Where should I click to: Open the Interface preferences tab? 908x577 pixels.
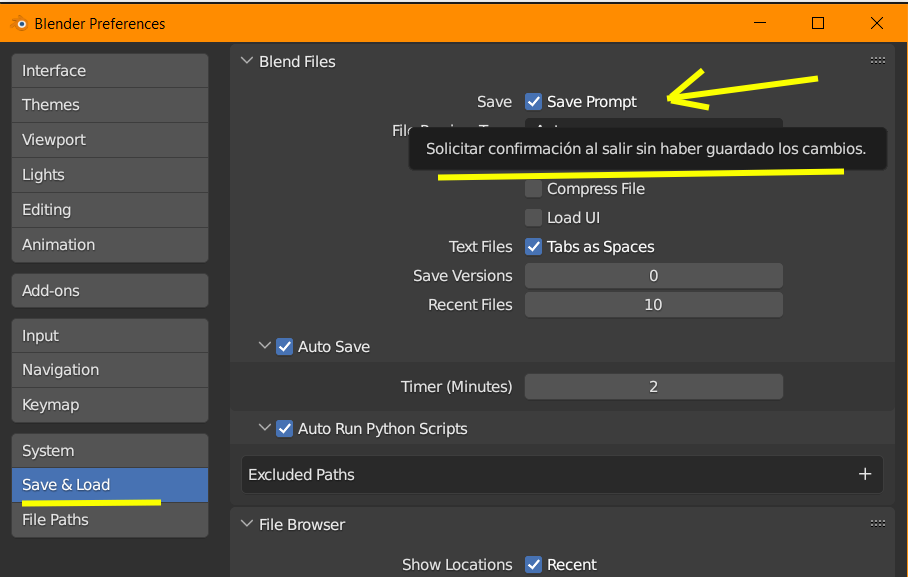coord(109,71)
